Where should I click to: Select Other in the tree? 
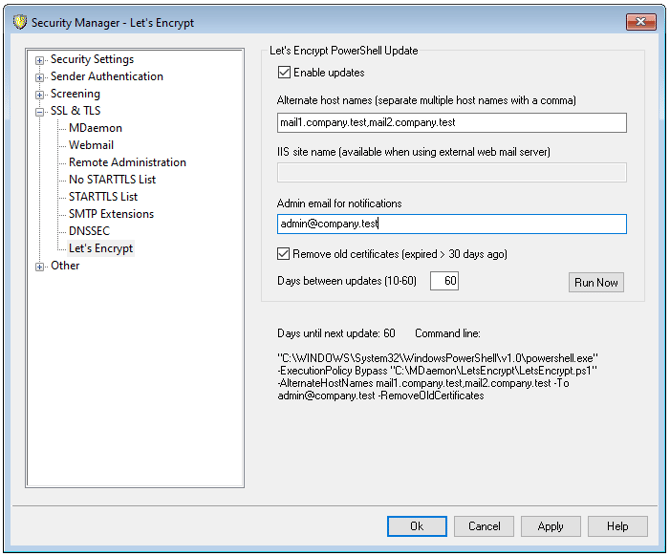pos(65,265)
